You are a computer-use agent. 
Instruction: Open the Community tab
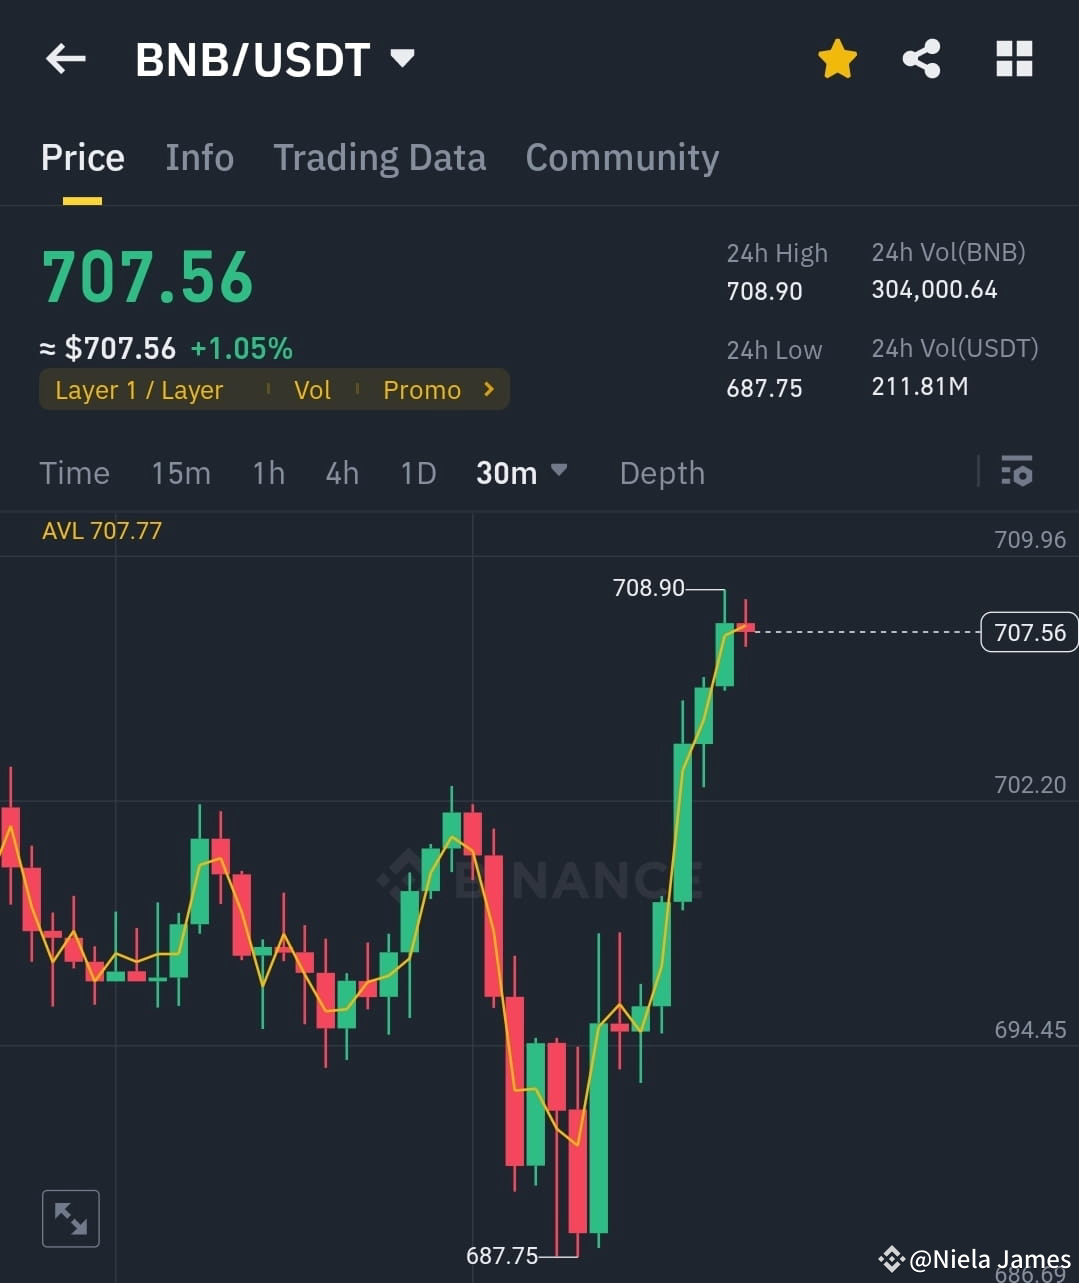coord(622,157)
